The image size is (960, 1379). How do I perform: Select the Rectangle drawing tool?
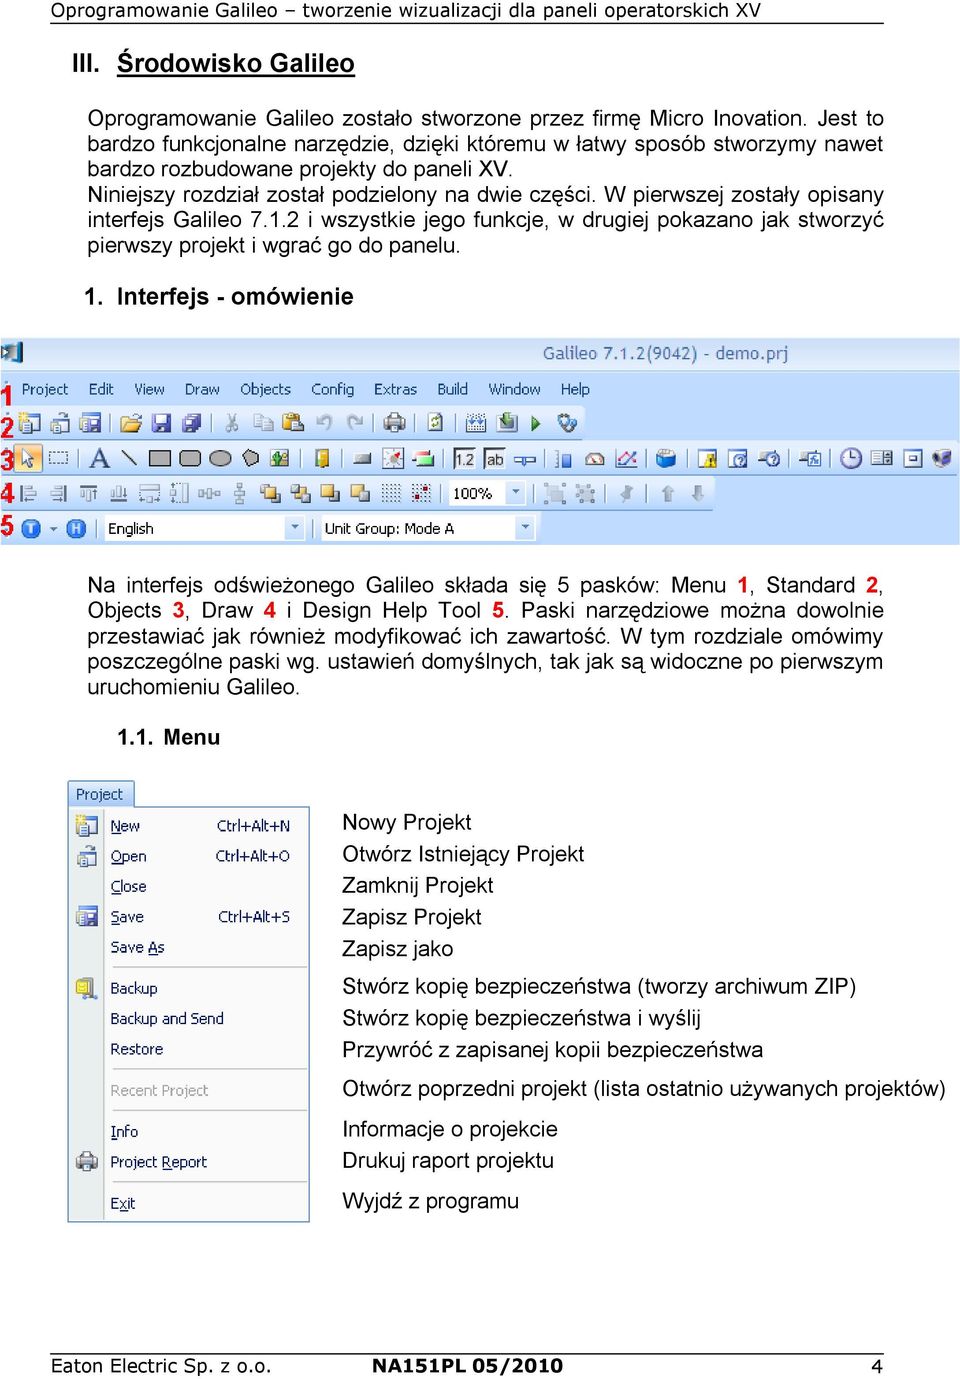tap(159, 459)
